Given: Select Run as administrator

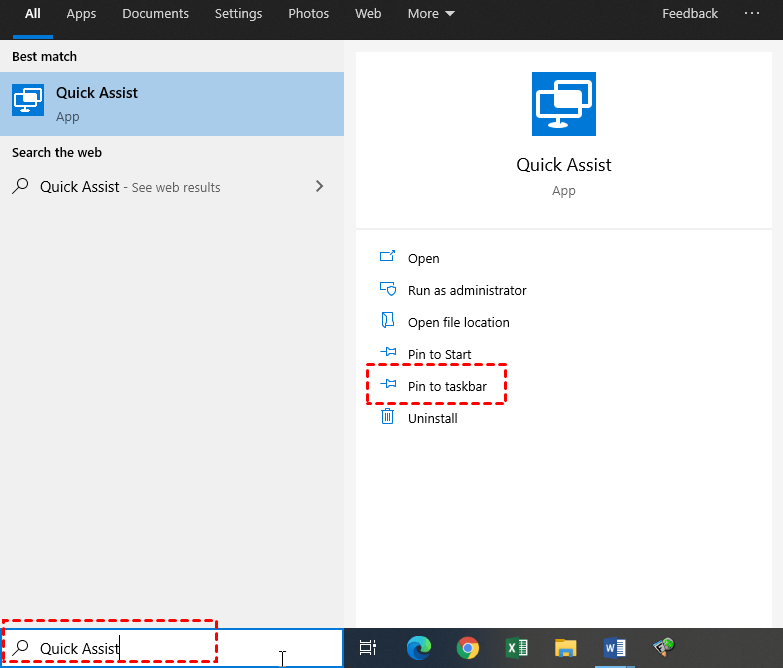Looking at the screenshot, I should pos(466,290).
